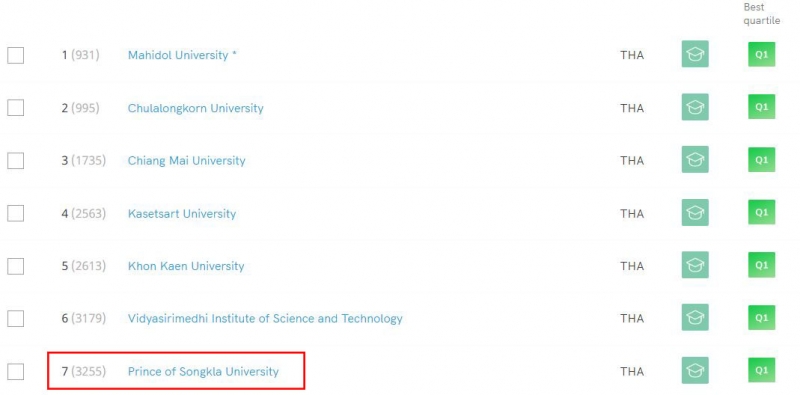Screen dimensions: 800x395
Task: Click the Best quartile column header
Action: click(x=761, y=14)
